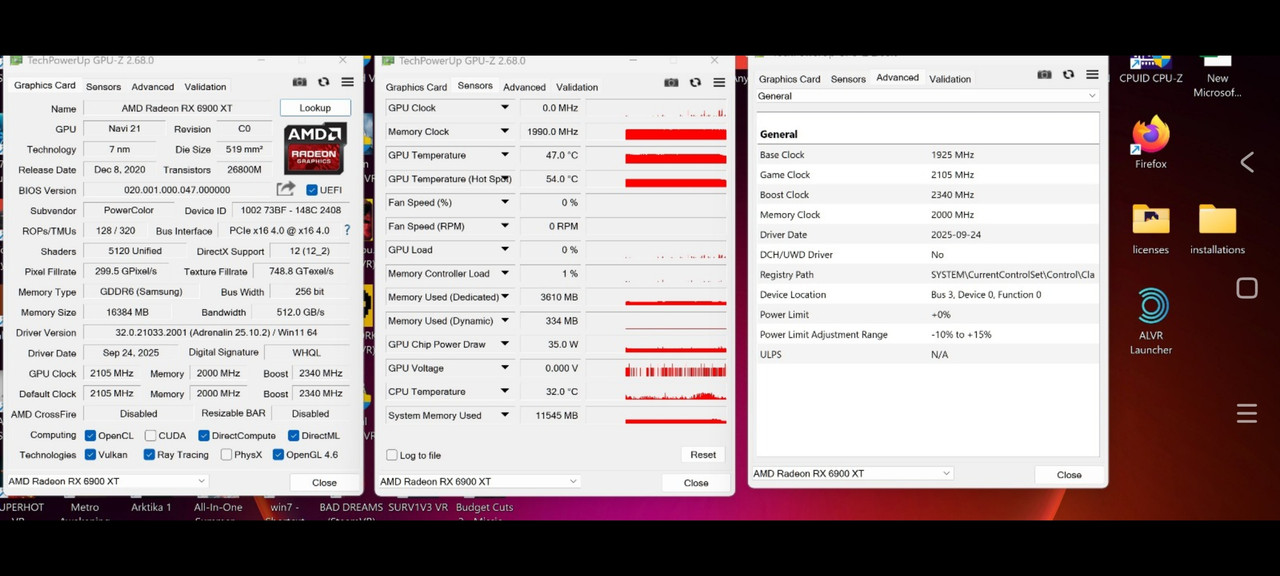Click BIOS Version field 020.001.000.047.000000
Image resolution: width=1280 pixels, height=576 pixels.
pyautogui.click(x=176, y=190)
